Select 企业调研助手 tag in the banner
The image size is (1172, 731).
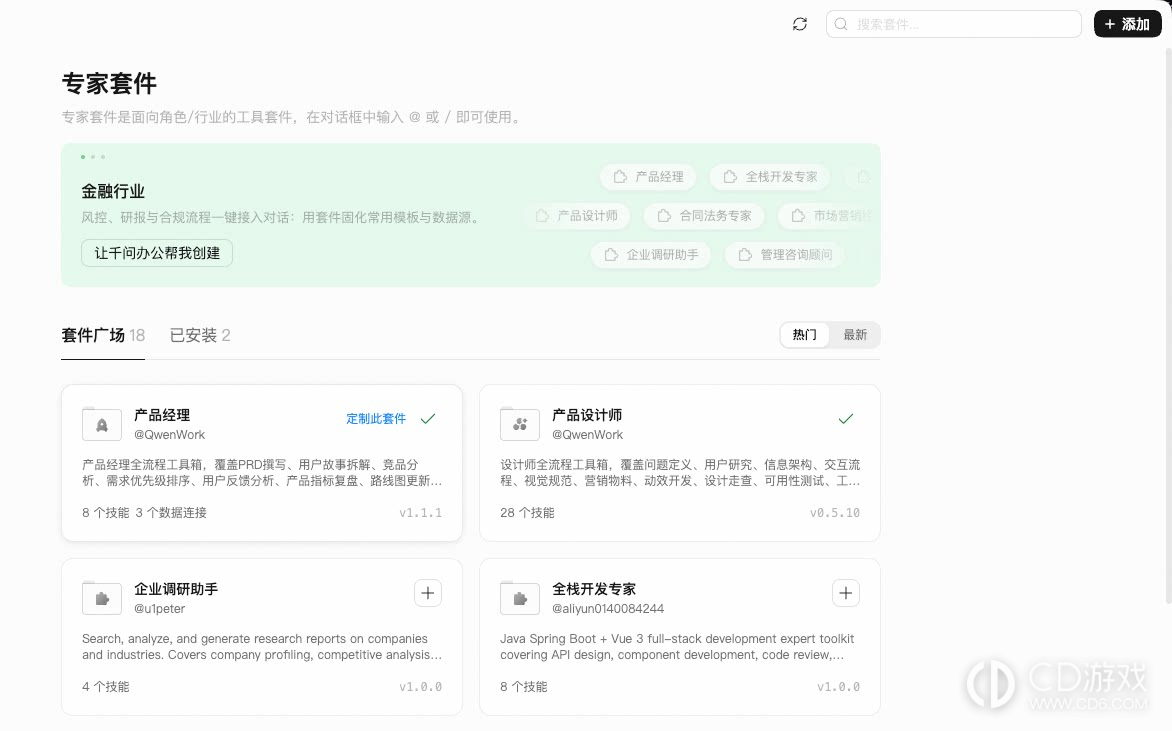(x=651, y=255)
